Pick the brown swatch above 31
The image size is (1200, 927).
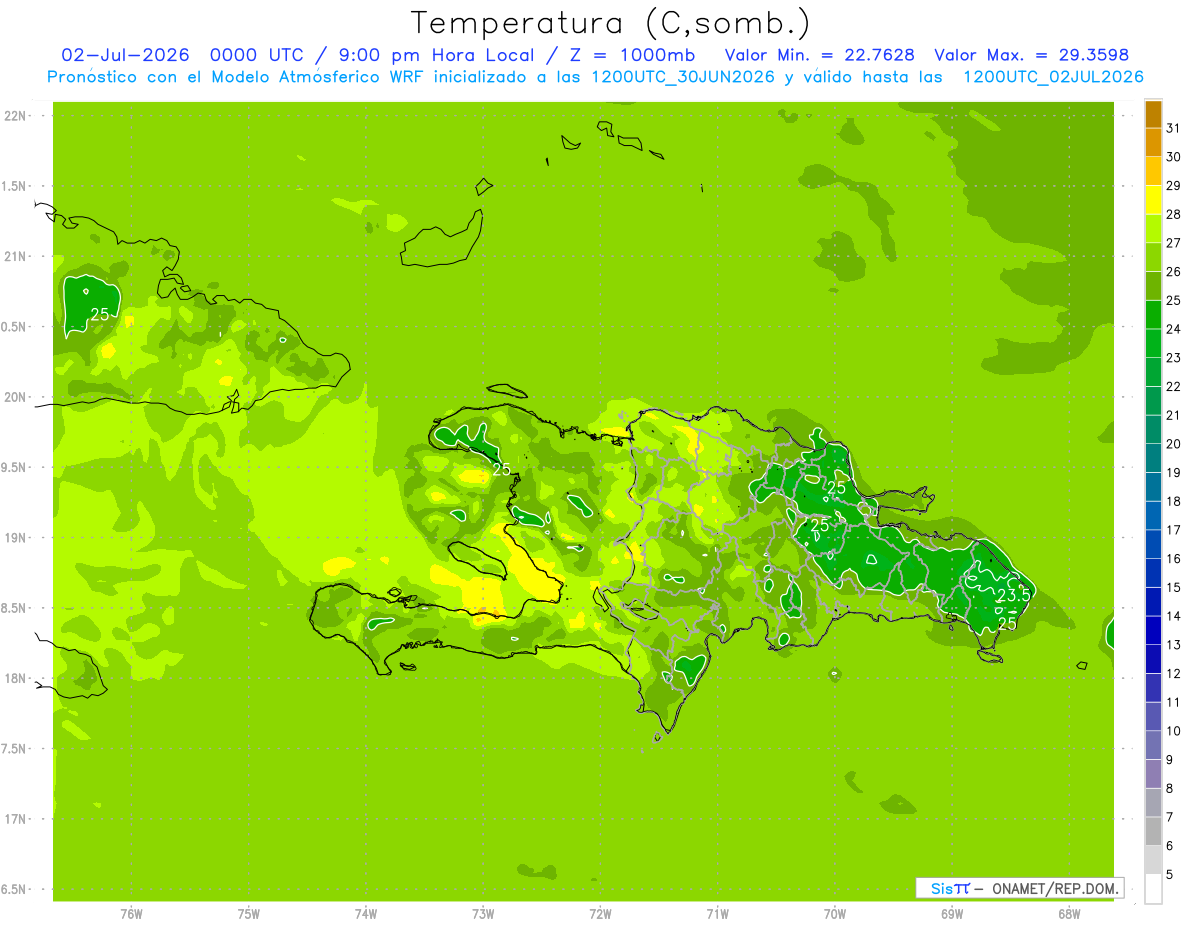click(x=1153, y=114)
